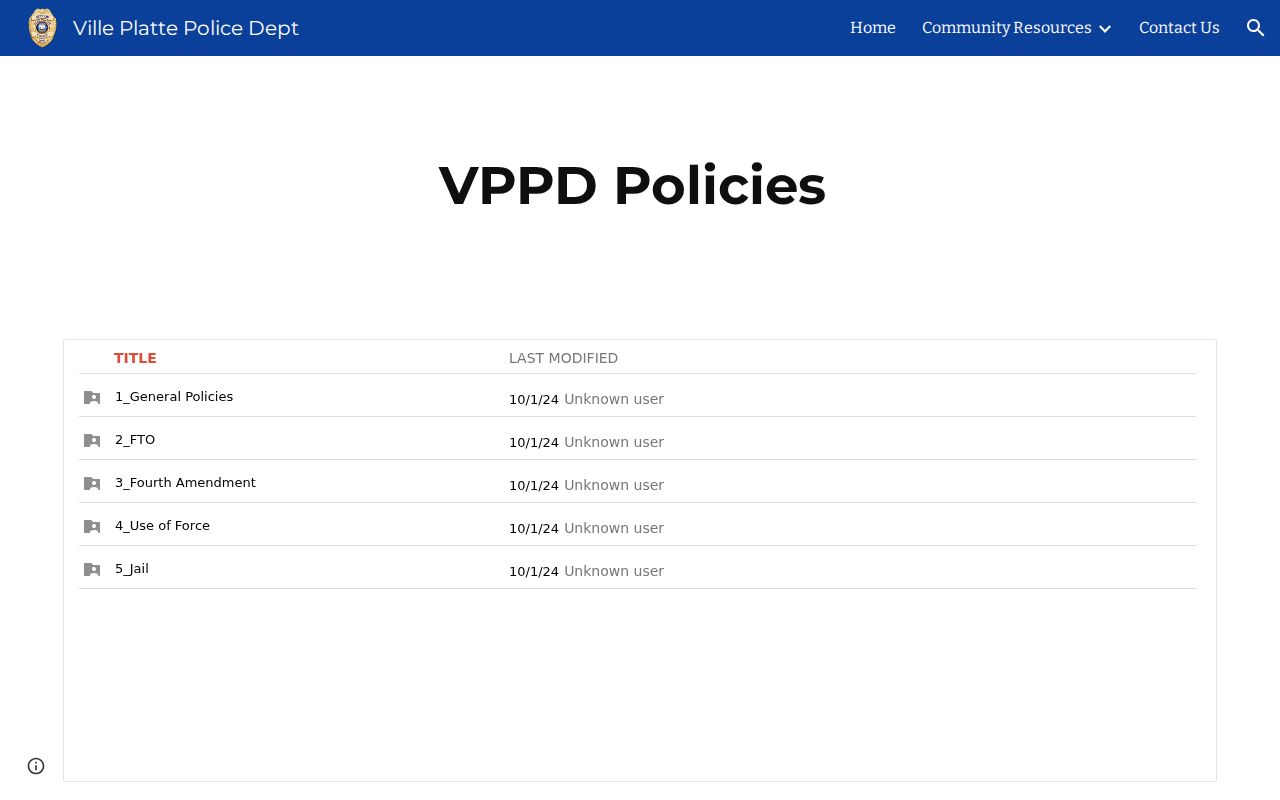
Task: Click folder icon beside 1_General Policies
Action: [x=92, y=398]
